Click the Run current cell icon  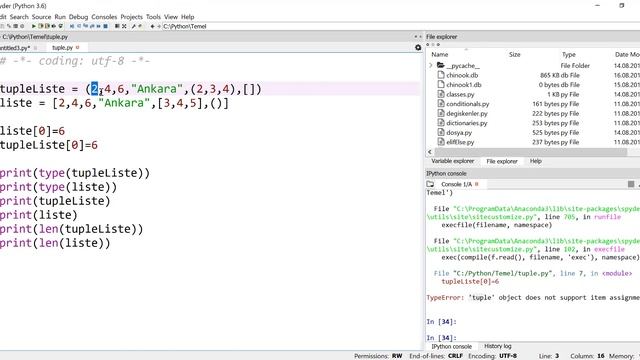tap(40, 26)
